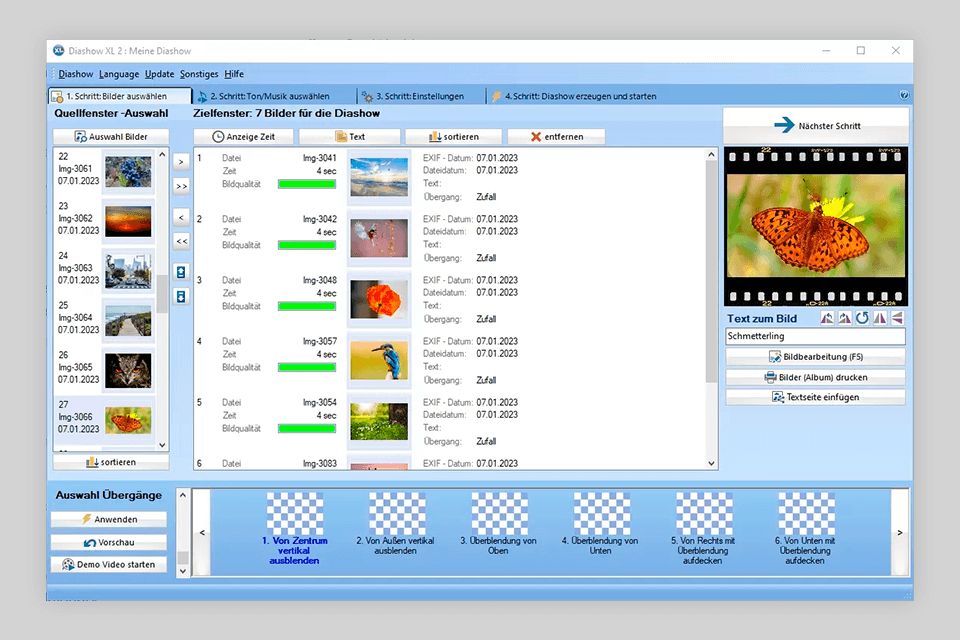Click Demo Video starten button

point(109,565)
